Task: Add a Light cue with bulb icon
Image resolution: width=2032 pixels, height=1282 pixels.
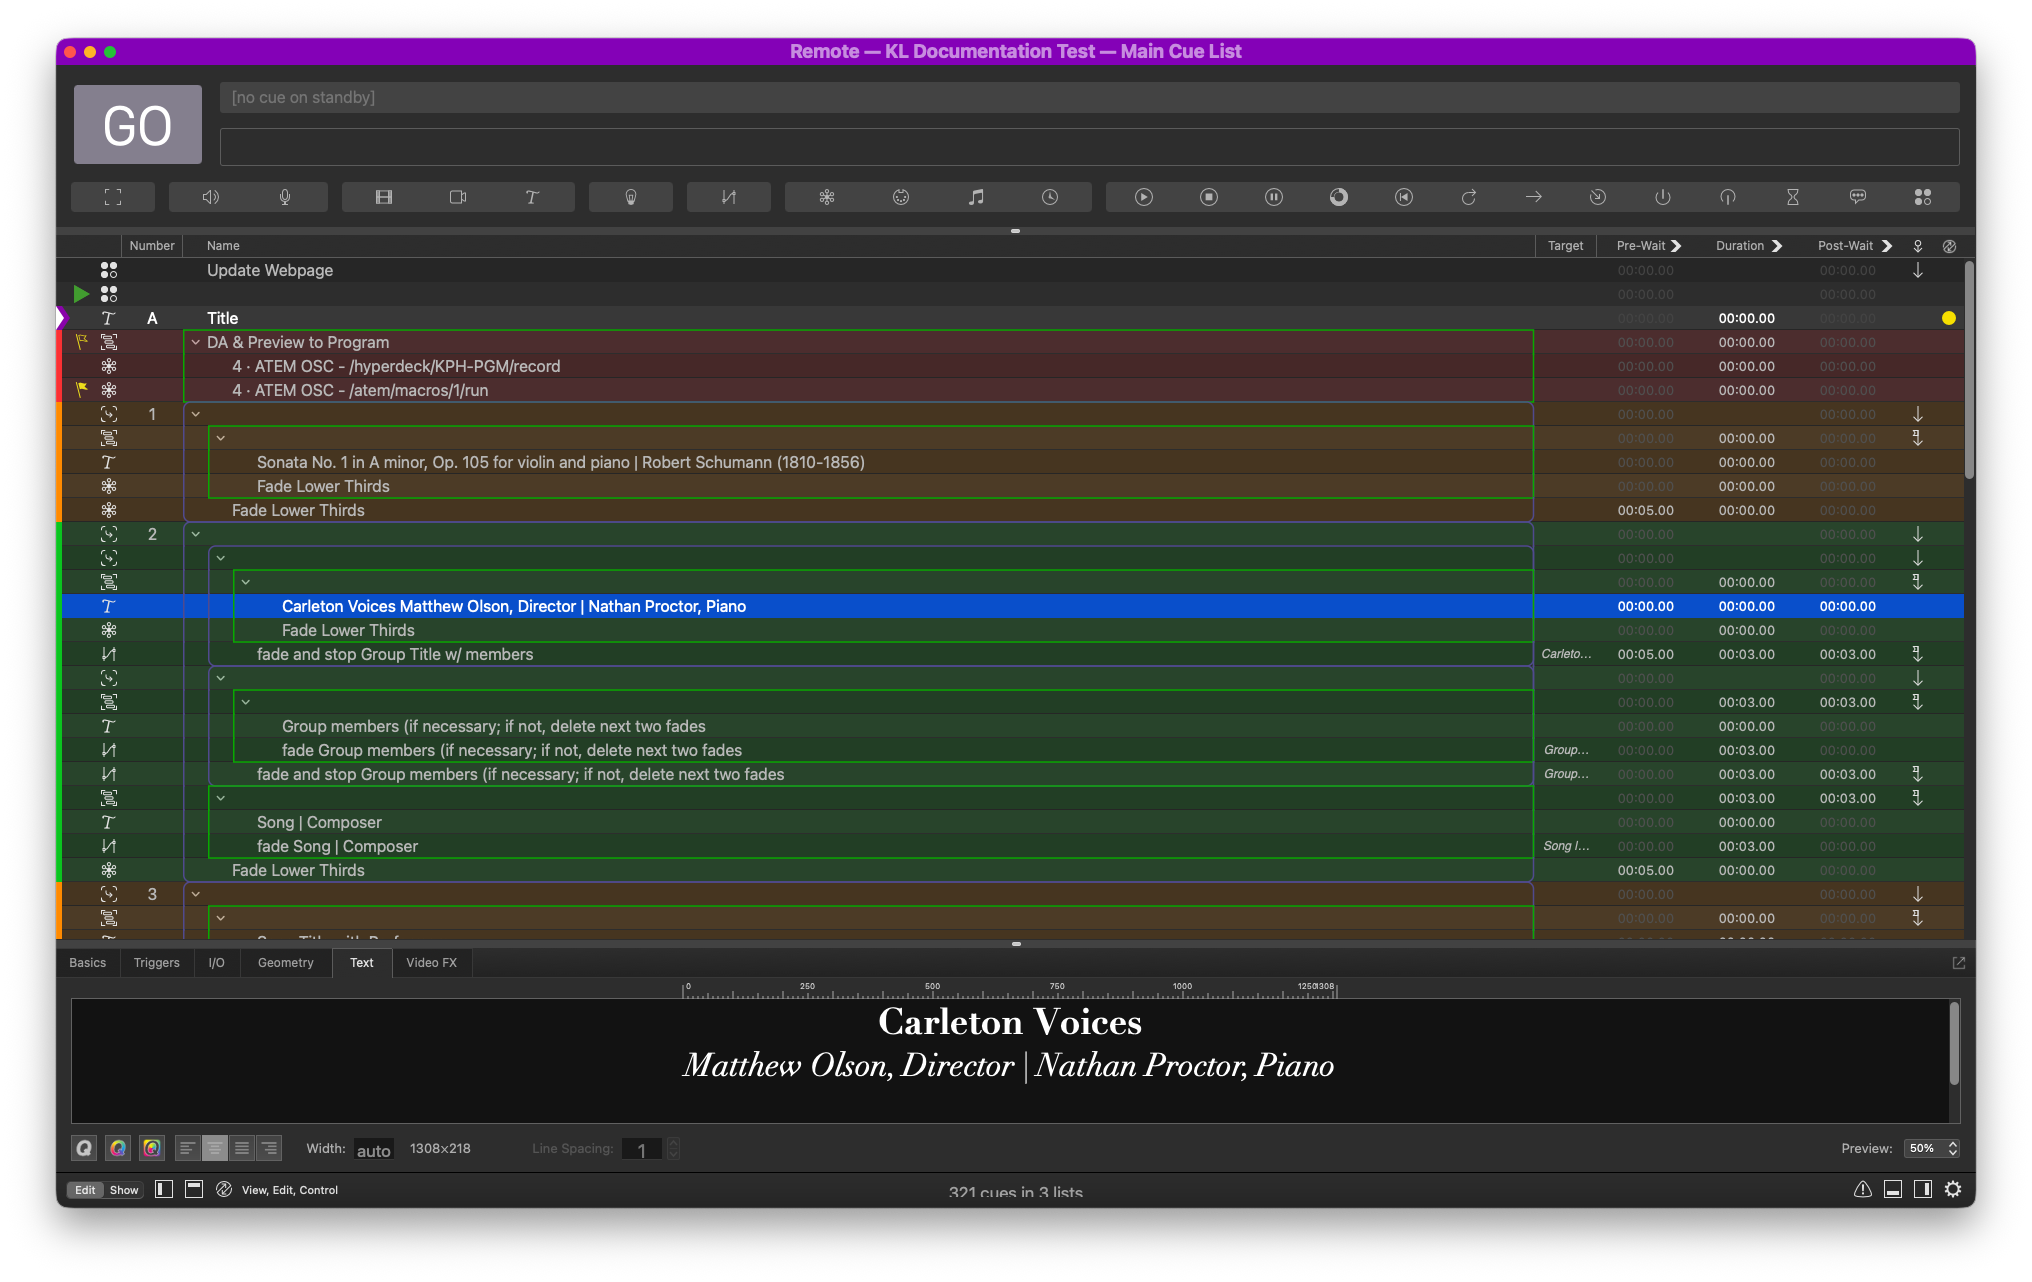Action: pos(631,197)
